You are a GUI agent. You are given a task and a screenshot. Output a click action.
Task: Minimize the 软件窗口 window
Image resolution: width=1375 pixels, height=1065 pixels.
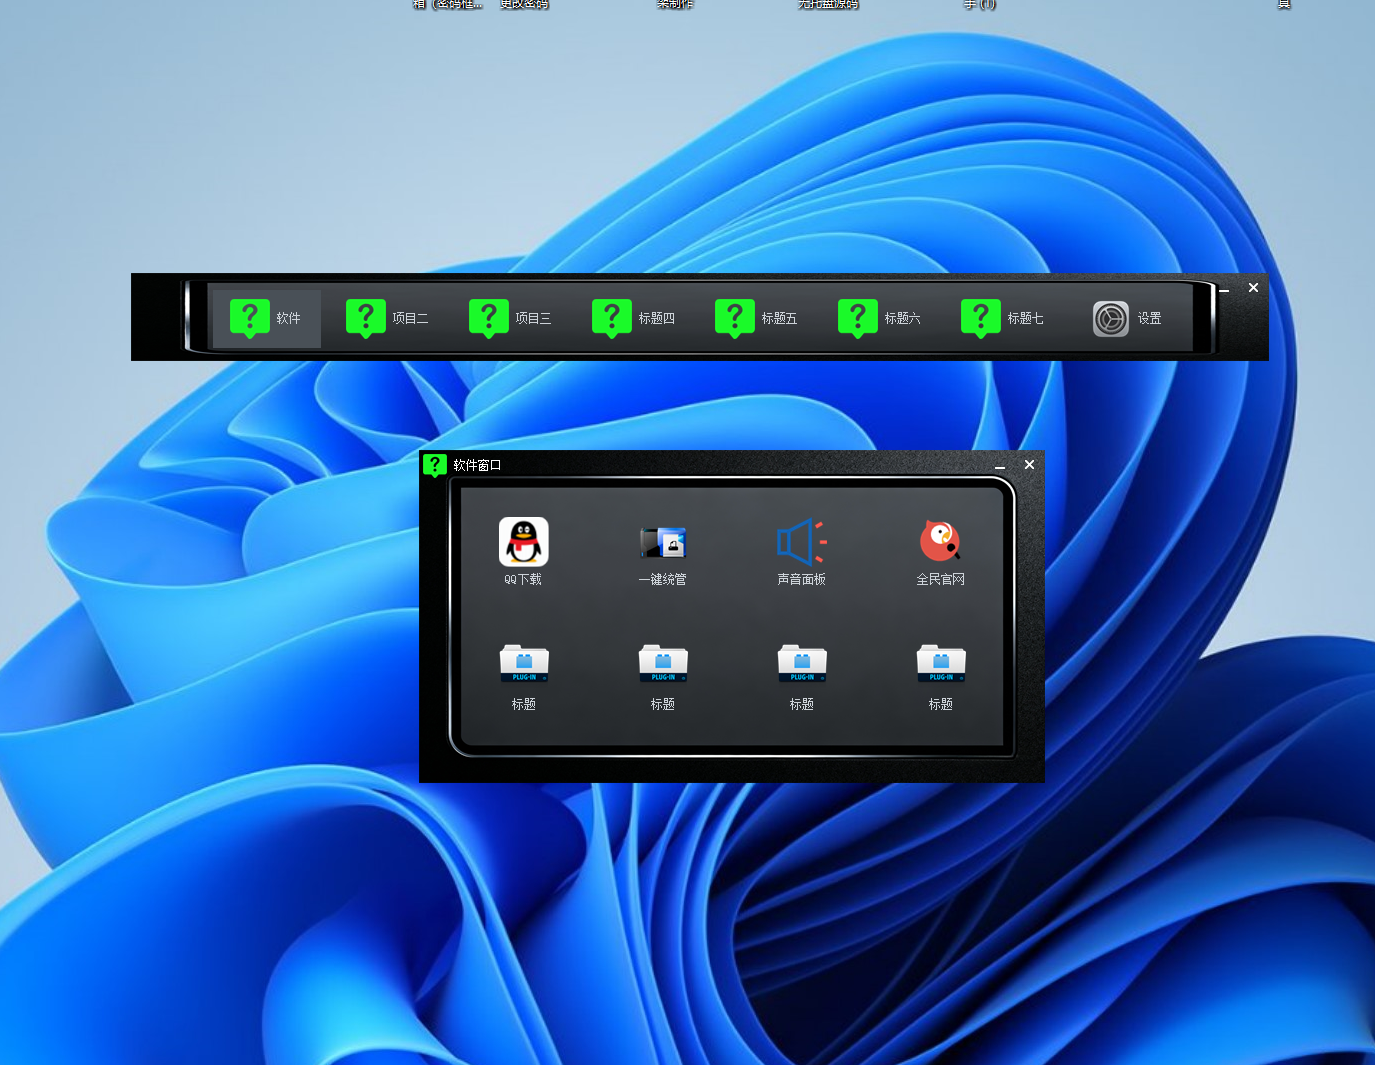click(1000, 465)
